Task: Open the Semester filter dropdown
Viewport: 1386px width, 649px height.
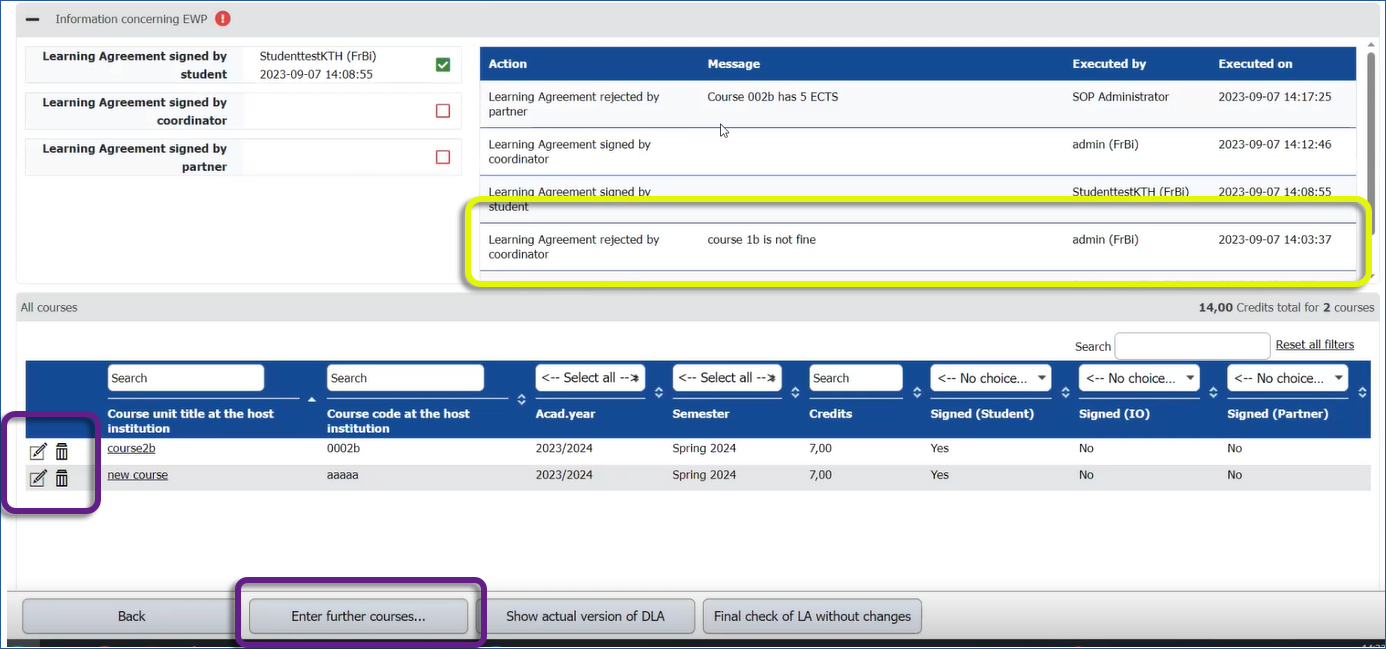Action: coord(727,378)
